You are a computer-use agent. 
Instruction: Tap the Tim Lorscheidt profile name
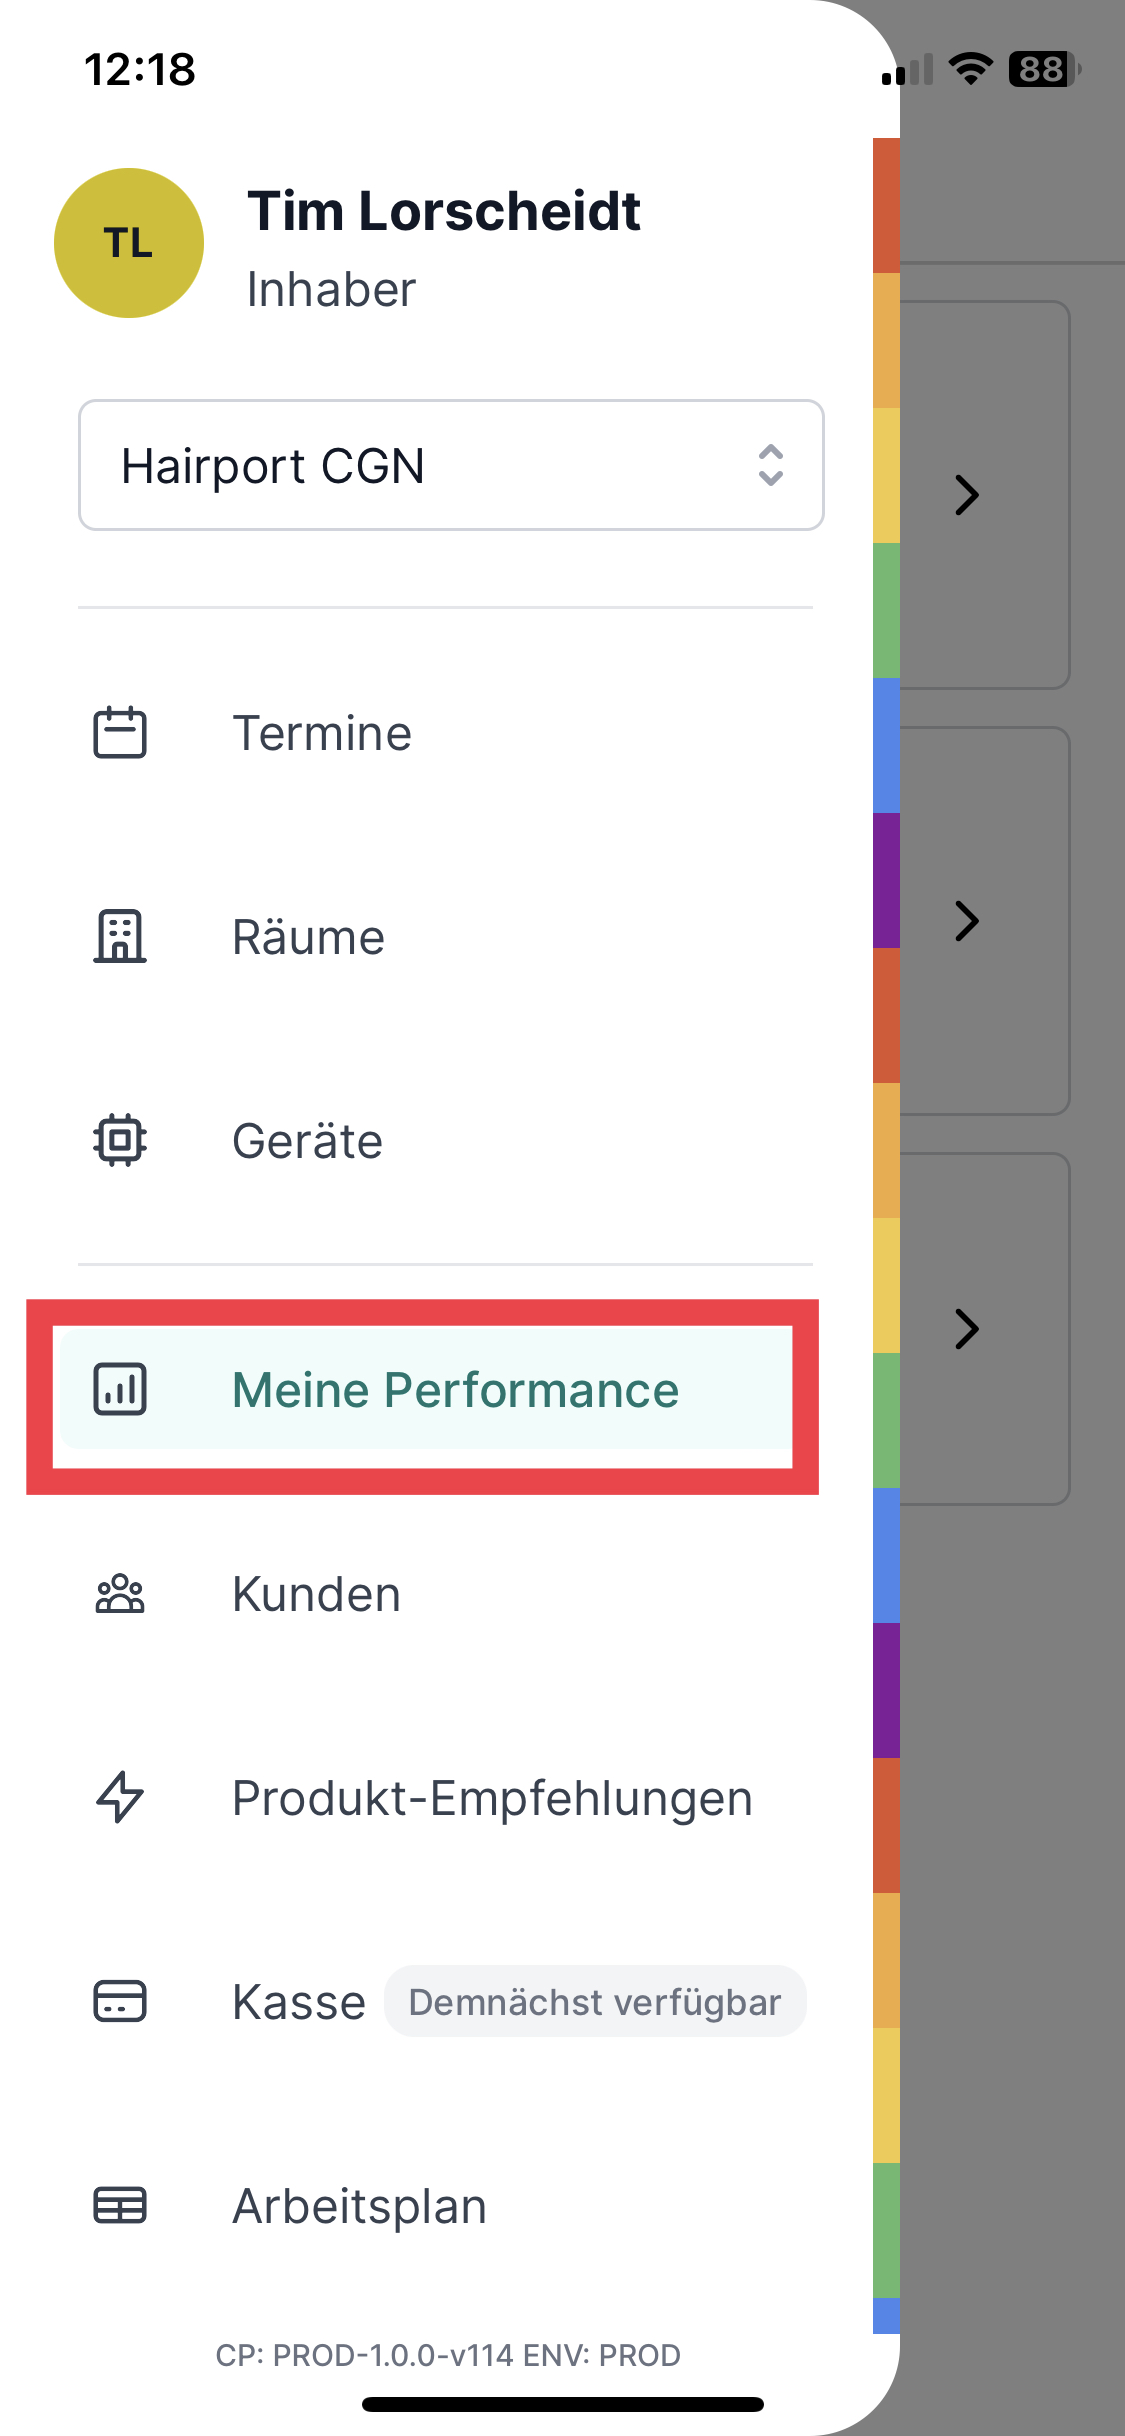tap(444, 211)
